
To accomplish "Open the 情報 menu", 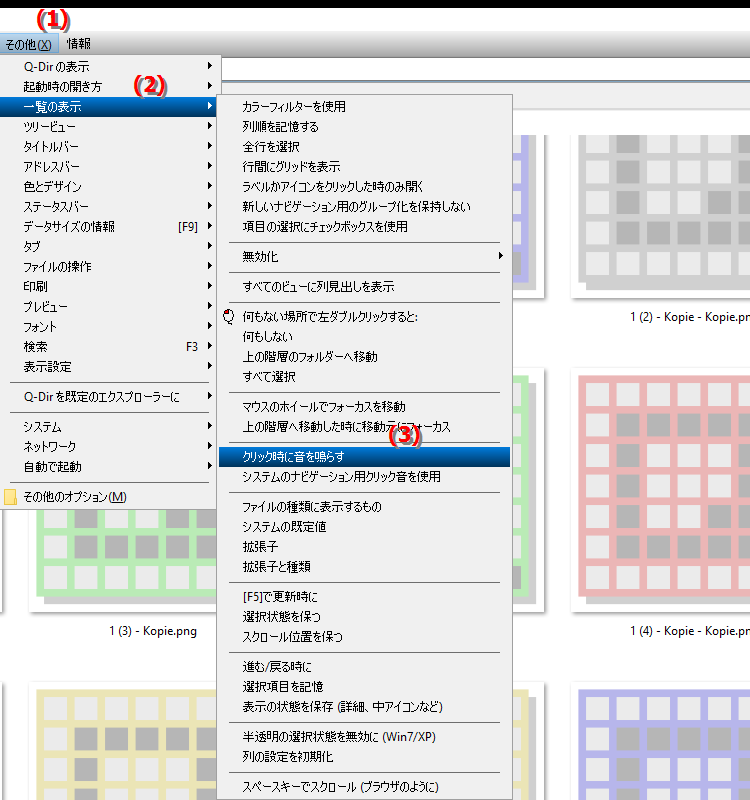I will click(79, 44).
